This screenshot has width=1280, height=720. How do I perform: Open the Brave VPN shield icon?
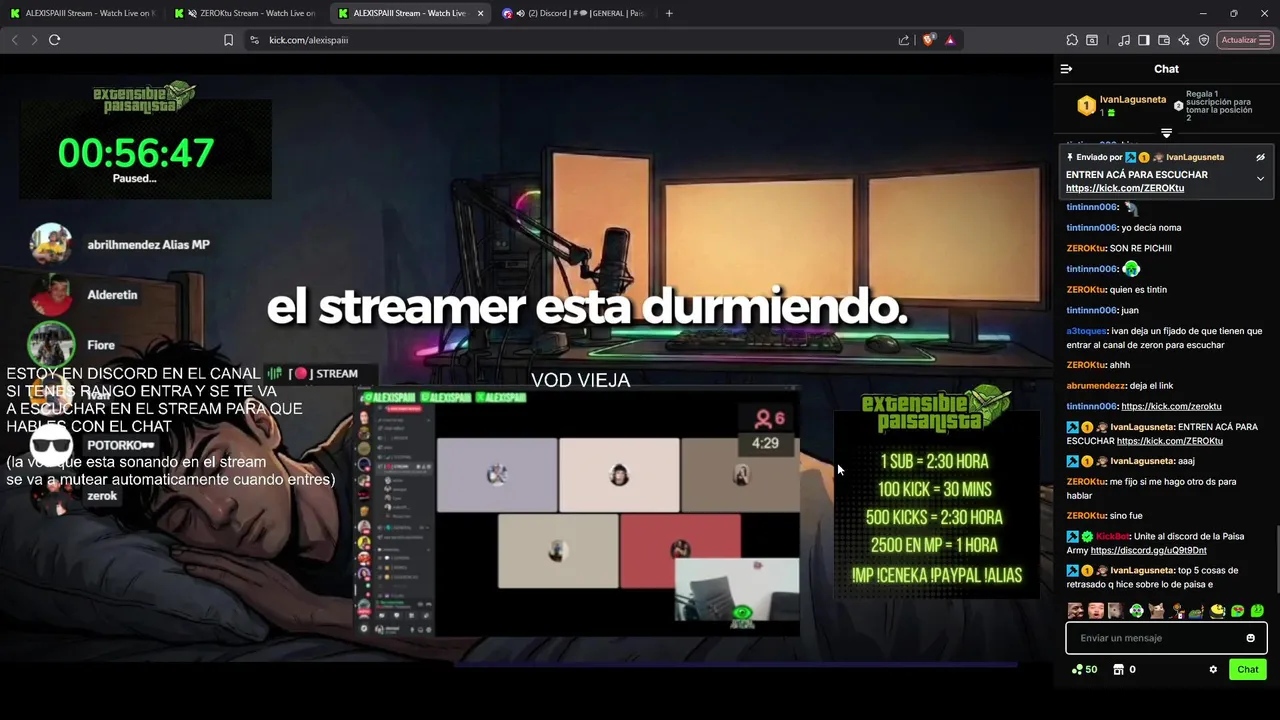tap(1204, 40)
